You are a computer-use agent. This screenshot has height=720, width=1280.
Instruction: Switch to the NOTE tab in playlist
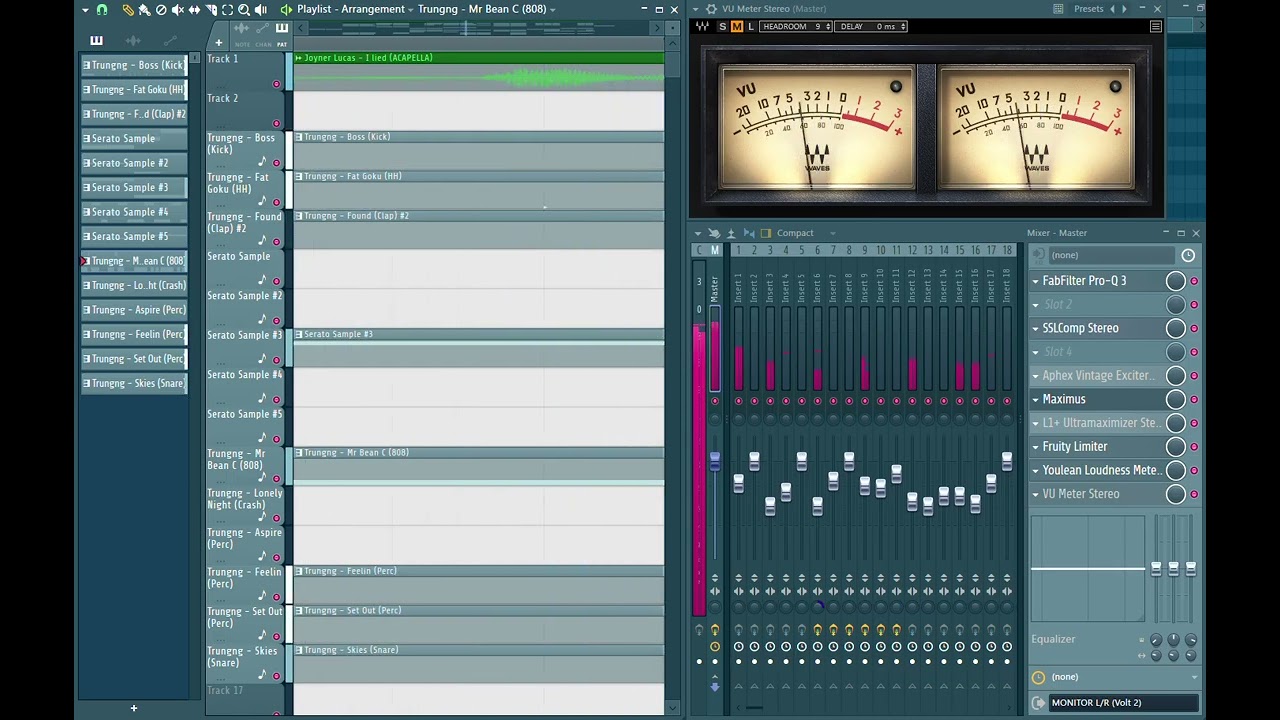(242, 45)
